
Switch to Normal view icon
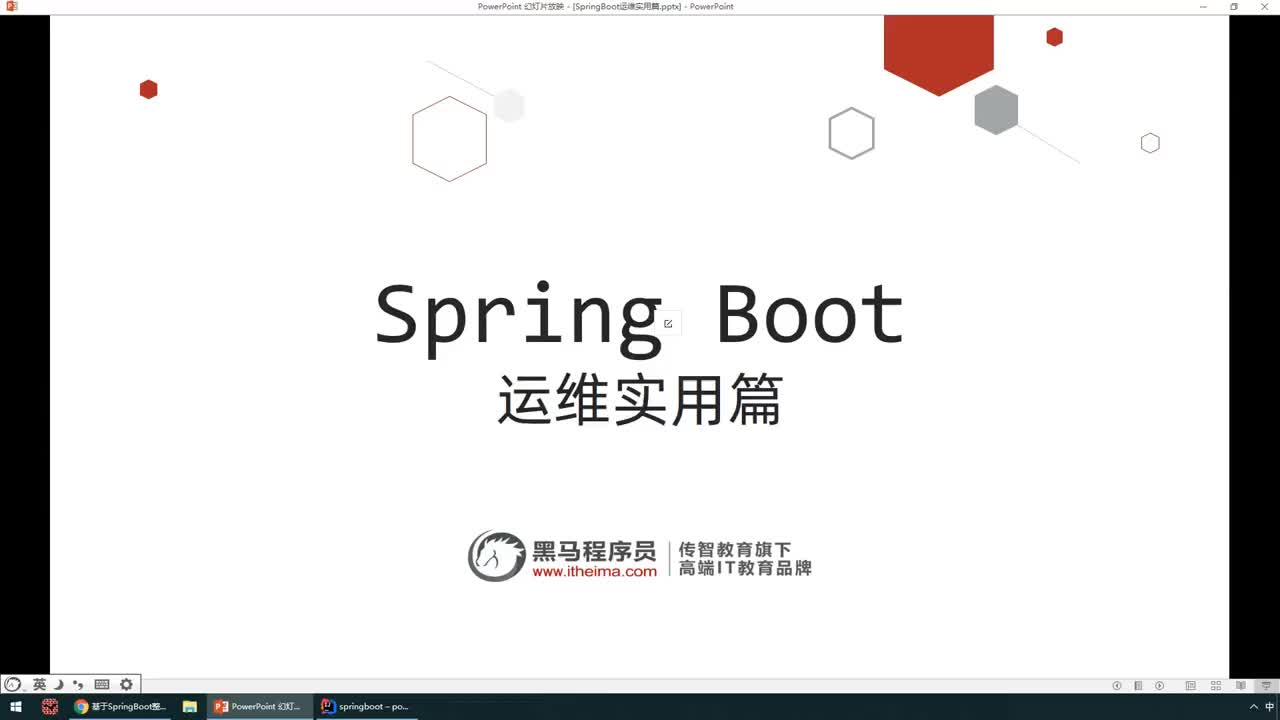(x=1190, y=686)
